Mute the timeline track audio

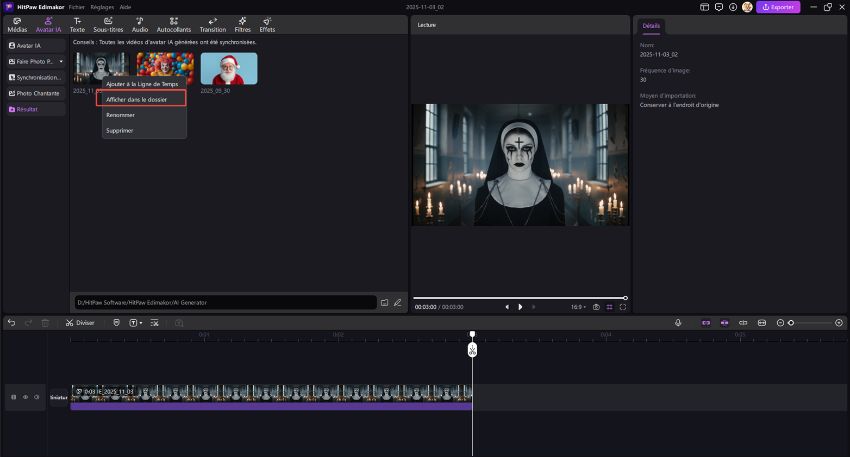pyautogui.click(x=37, y=397)
